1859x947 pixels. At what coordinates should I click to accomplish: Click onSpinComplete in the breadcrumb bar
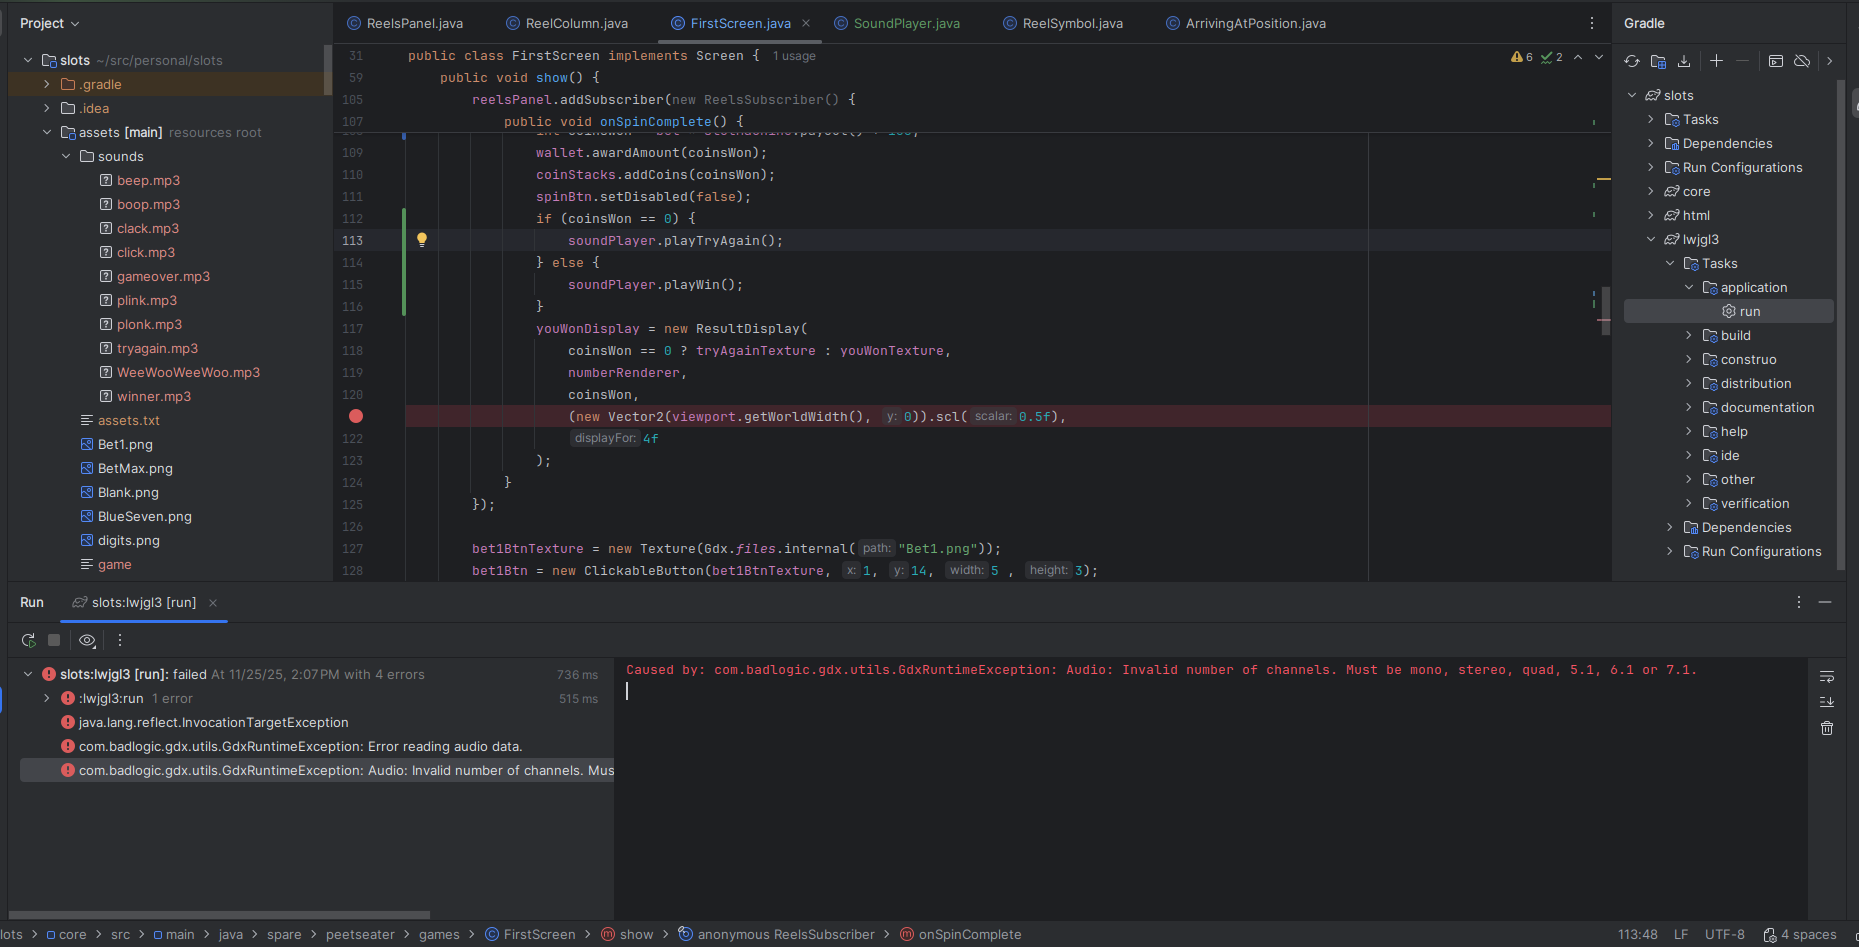969,935
